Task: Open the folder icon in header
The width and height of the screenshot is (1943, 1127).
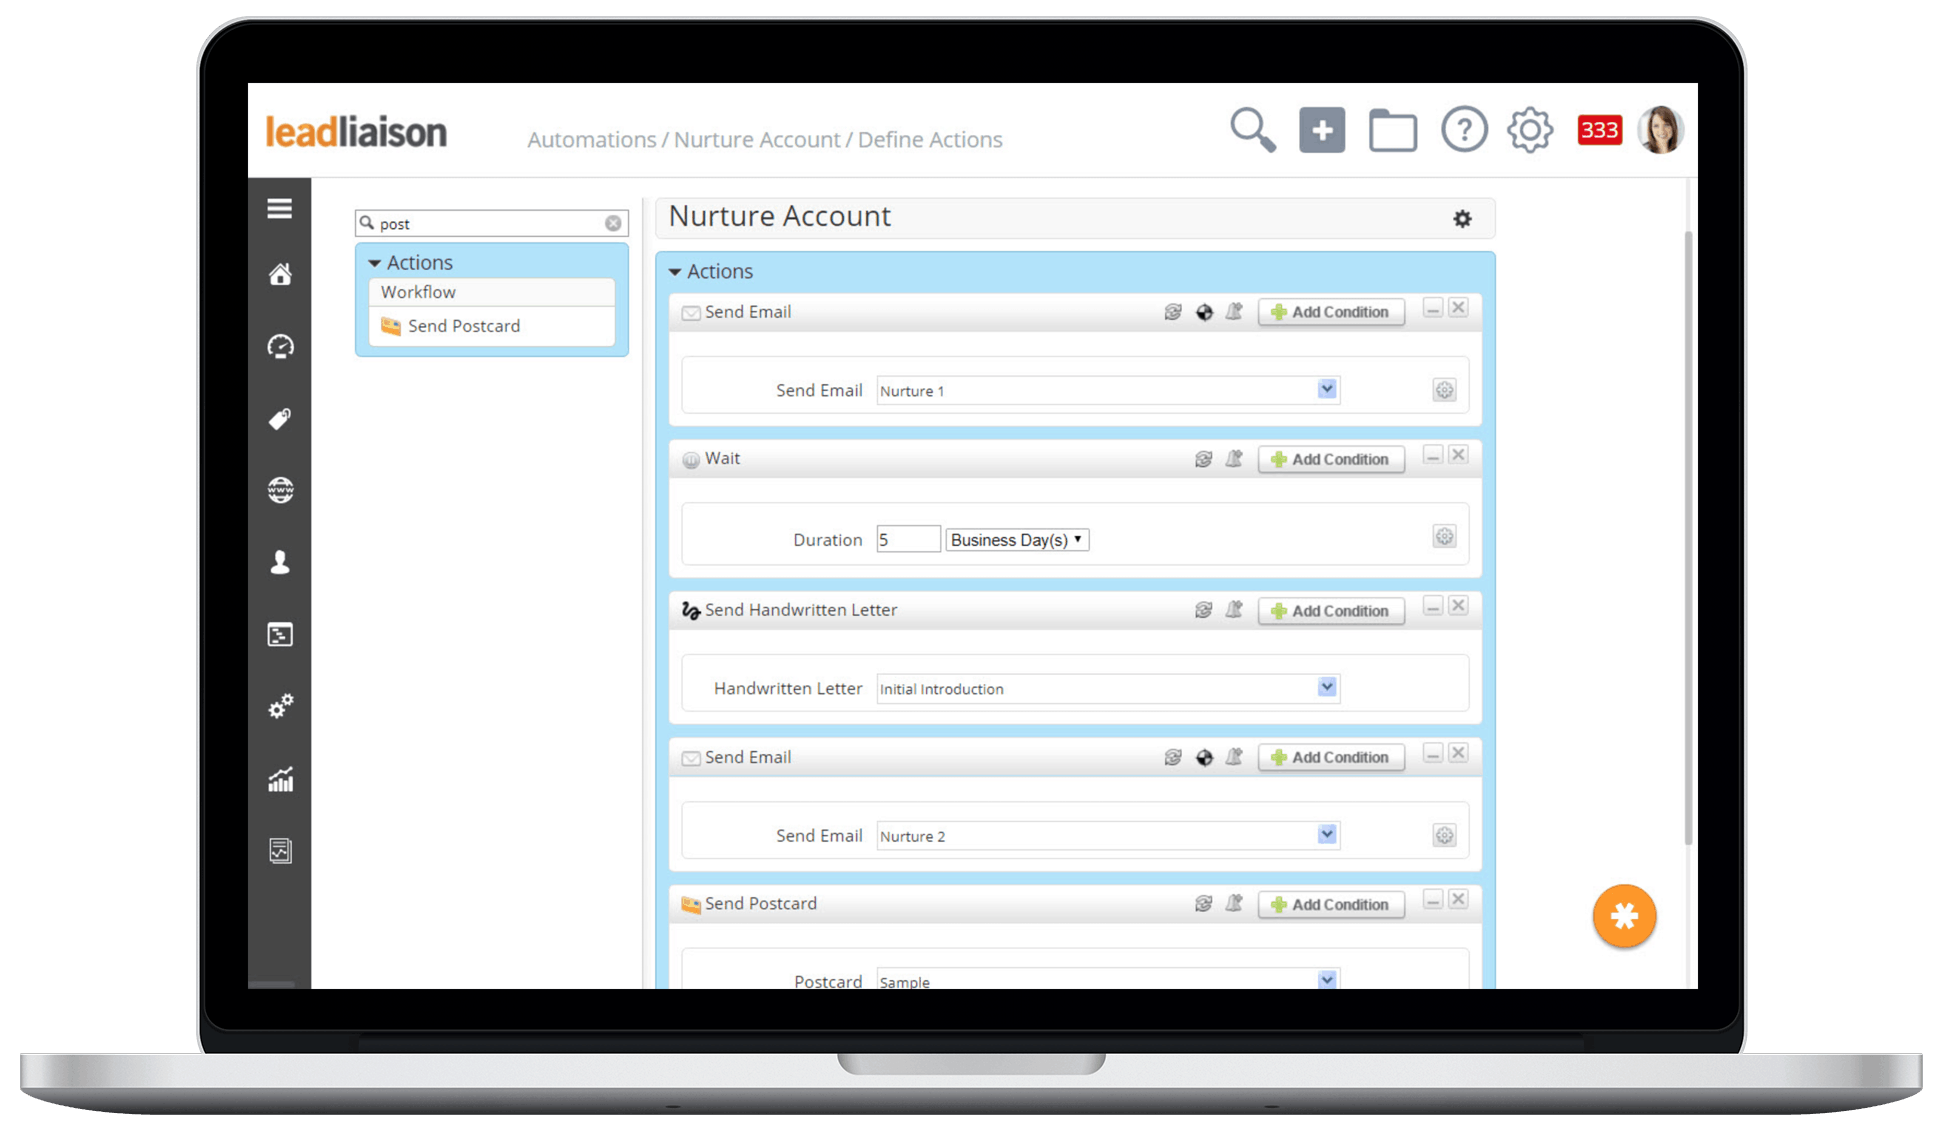Action: click(1393, 130)
